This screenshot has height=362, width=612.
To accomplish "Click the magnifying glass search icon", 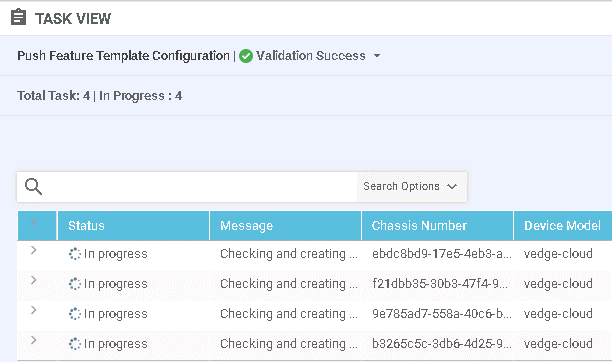I will [33, 186].
